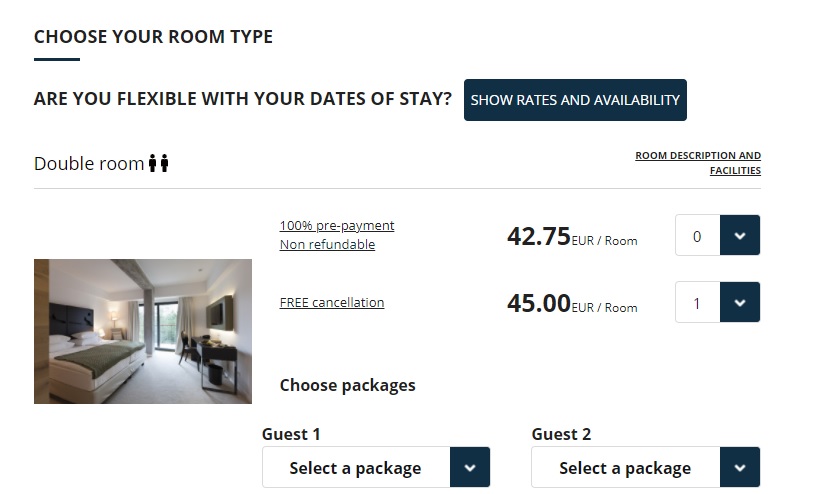Click the 45.00 EUR room price
The height and width of the screenshot is (494, 836).
[540, 304]
